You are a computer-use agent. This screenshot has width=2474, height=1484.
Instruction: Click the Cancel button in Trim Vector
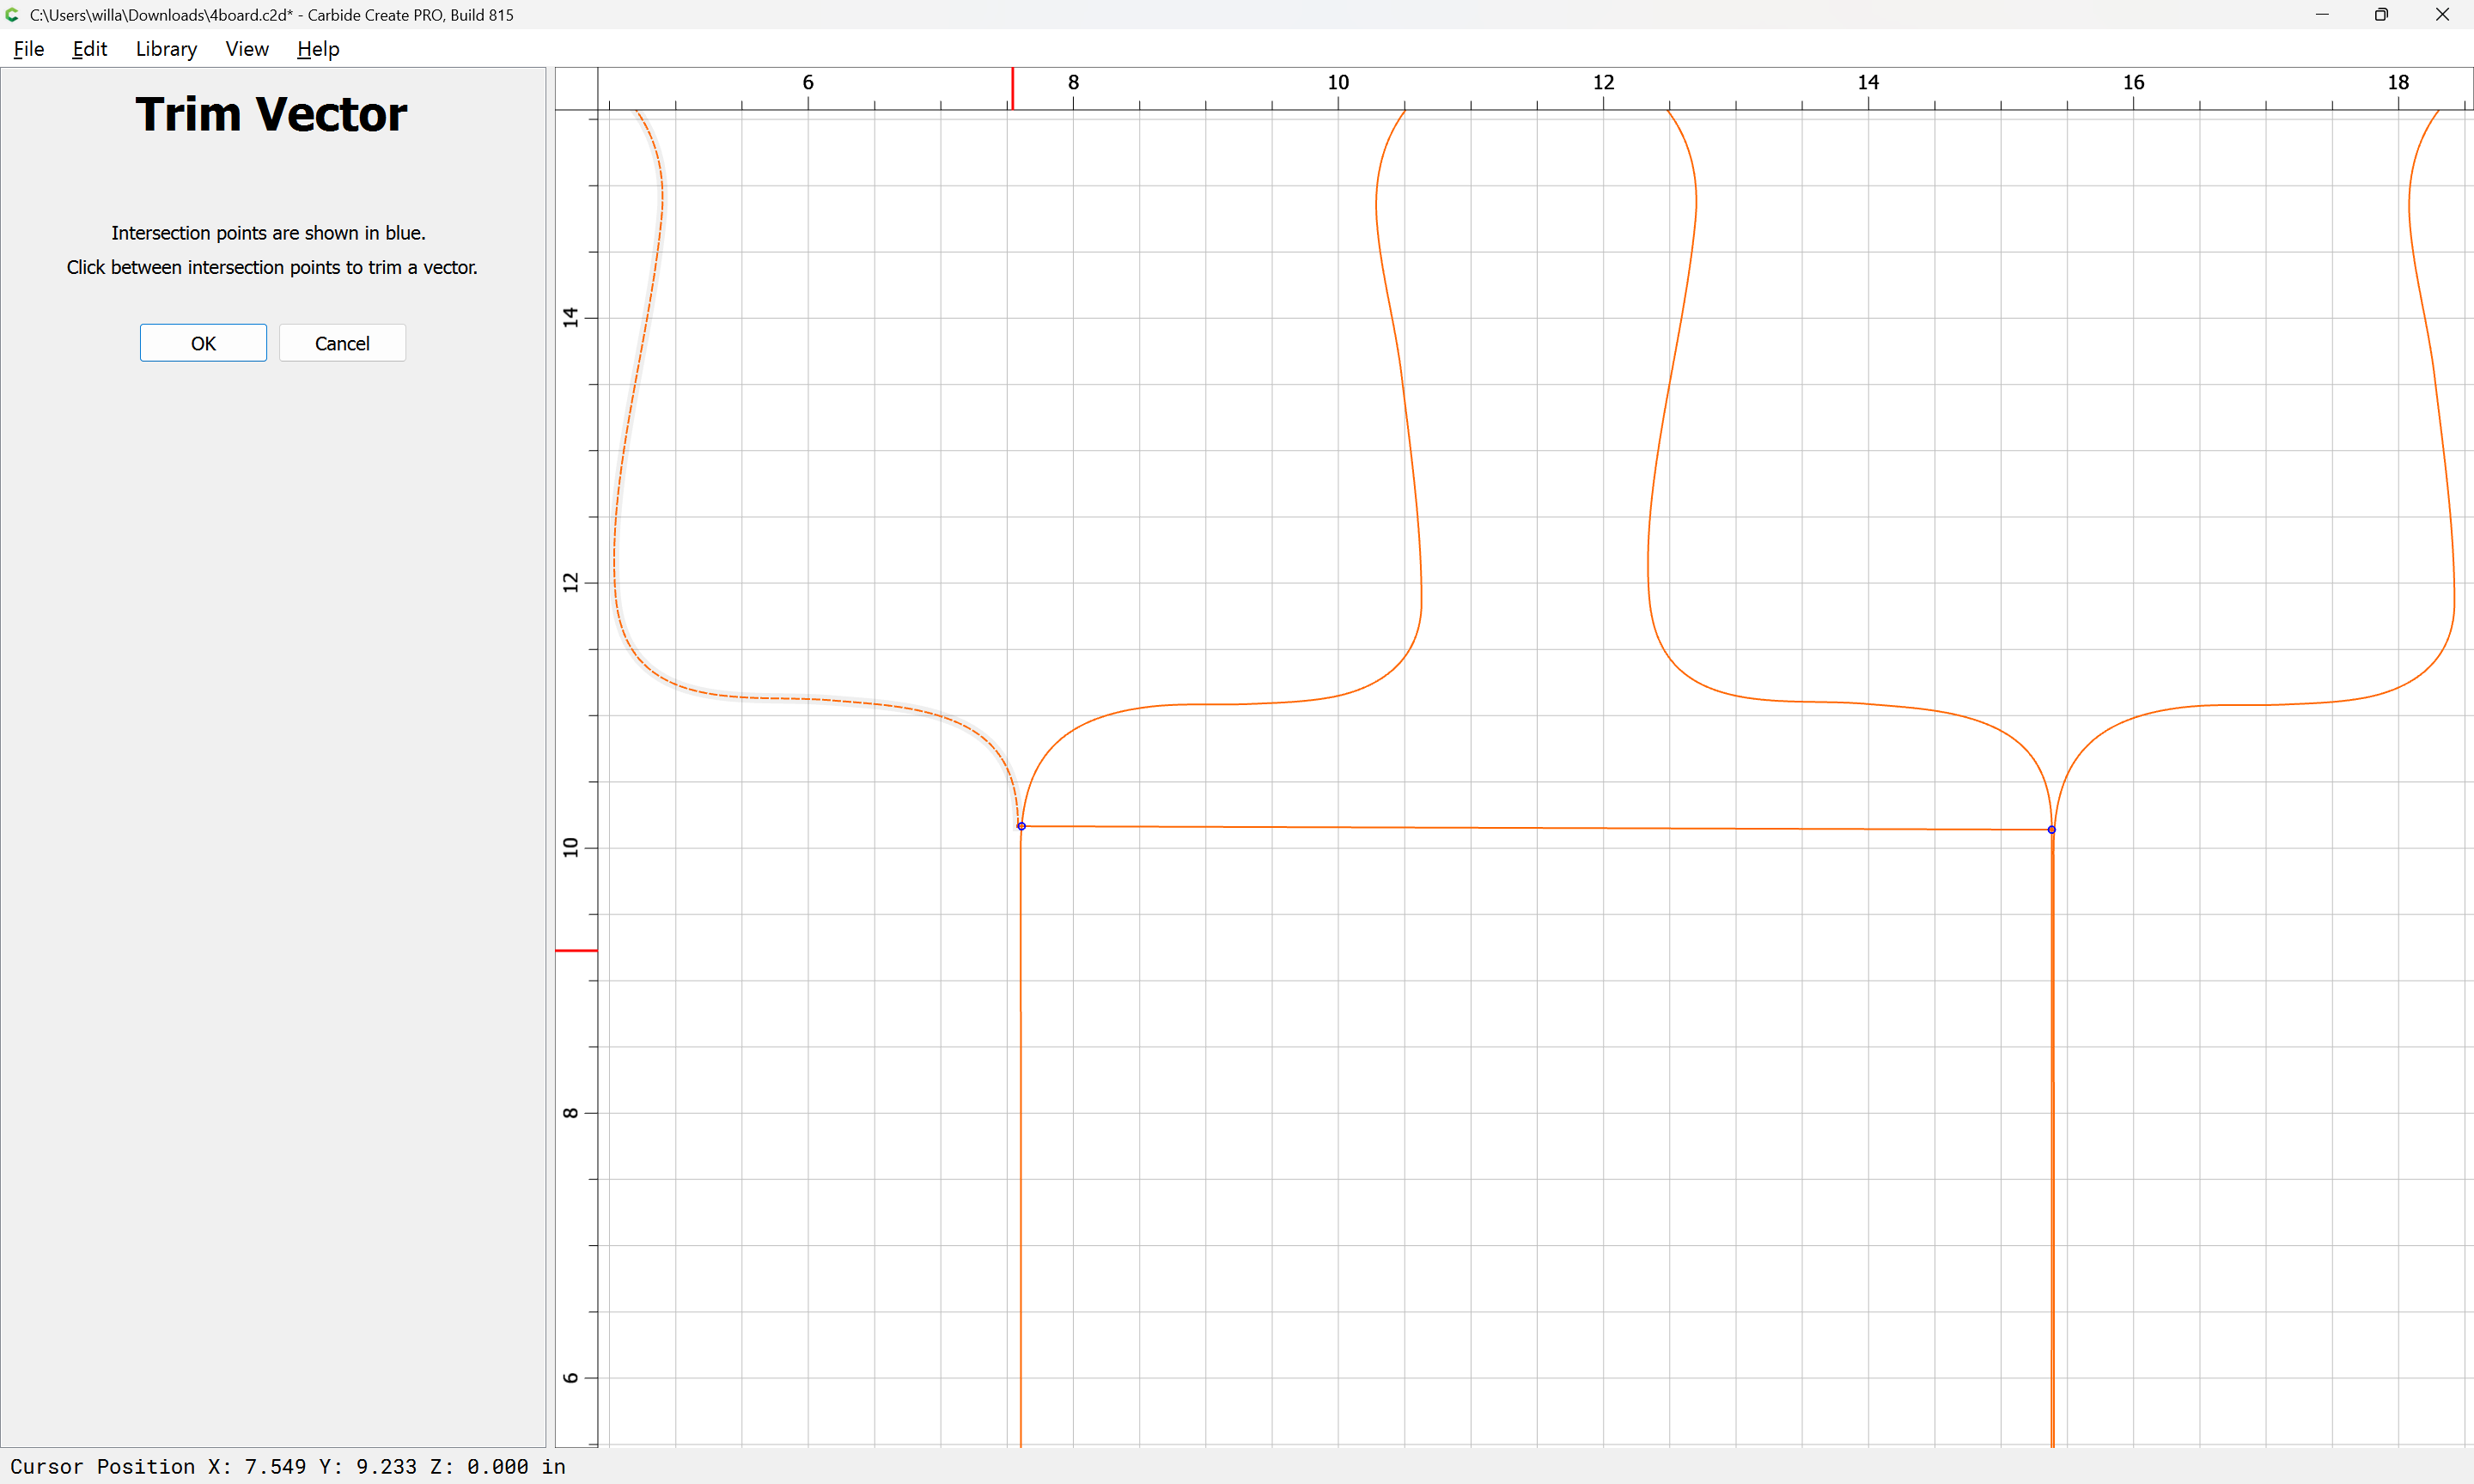342,343
